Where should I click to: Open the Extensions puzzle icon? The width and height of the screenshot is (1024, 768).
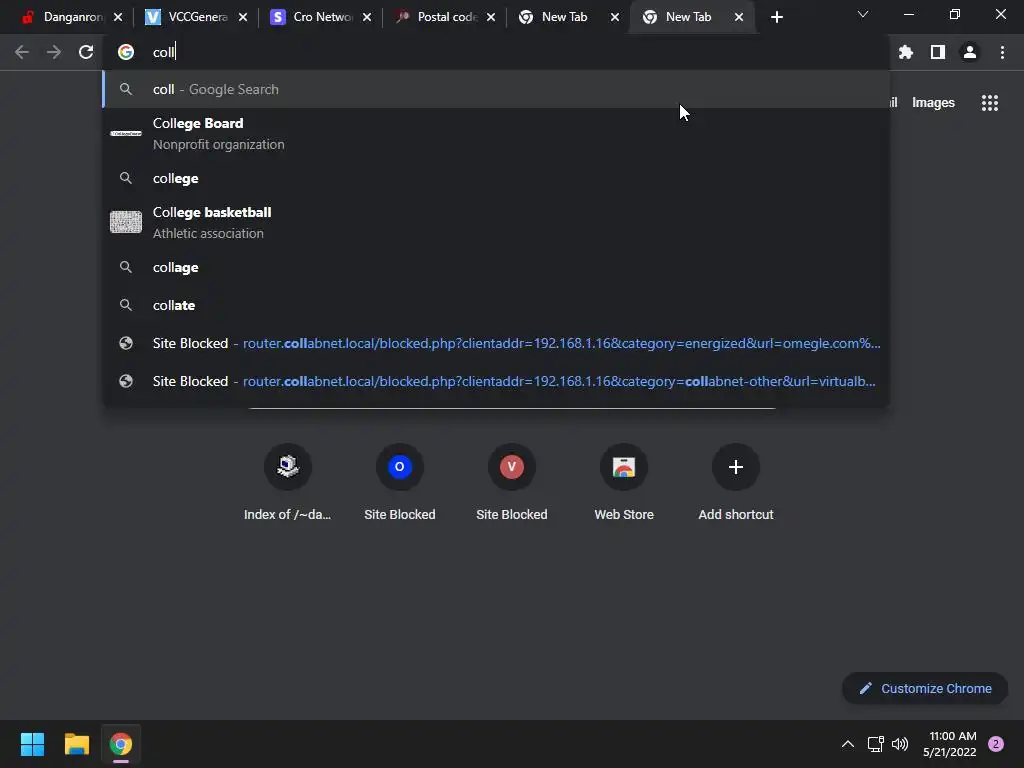(906, 52)
